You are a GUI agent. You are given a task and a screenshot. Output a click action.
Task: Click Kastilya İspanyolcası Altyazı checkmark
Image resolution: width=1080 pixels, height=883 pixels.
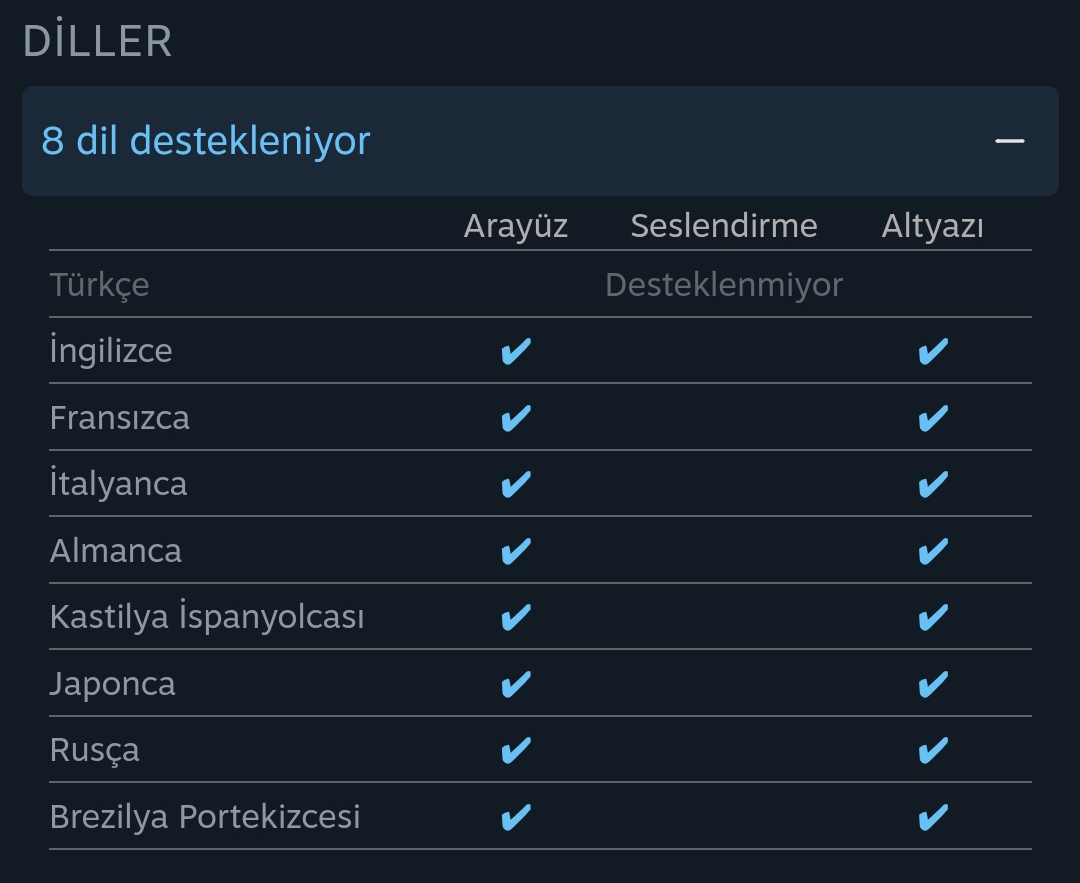click(x=932, y=618)
